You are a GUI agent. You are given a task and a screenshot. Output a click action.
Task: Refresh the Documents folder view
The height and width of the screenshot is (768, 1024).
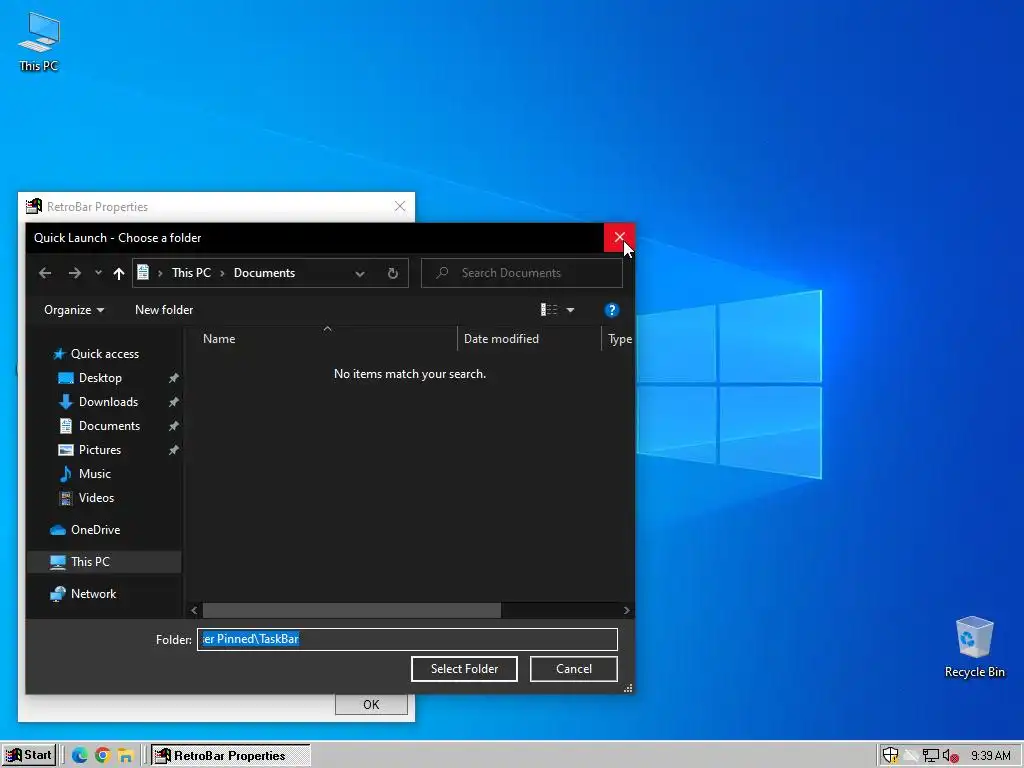pyautogui.click(x=392, y=274)
